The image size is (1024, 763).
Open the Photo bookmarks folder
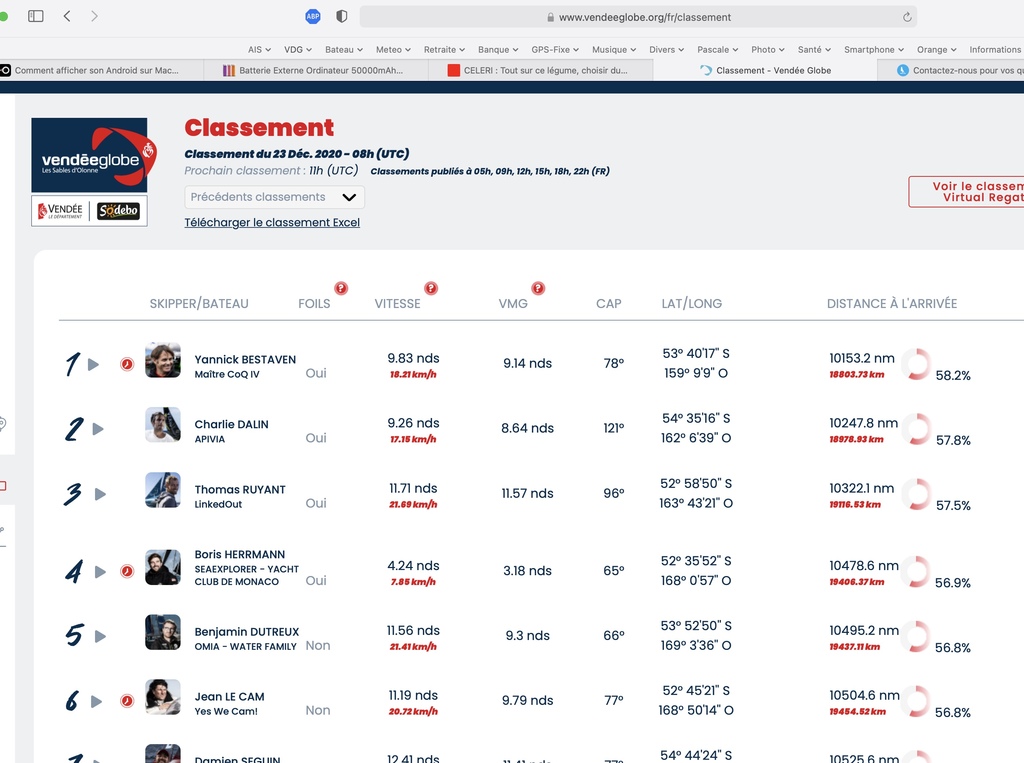768,50
